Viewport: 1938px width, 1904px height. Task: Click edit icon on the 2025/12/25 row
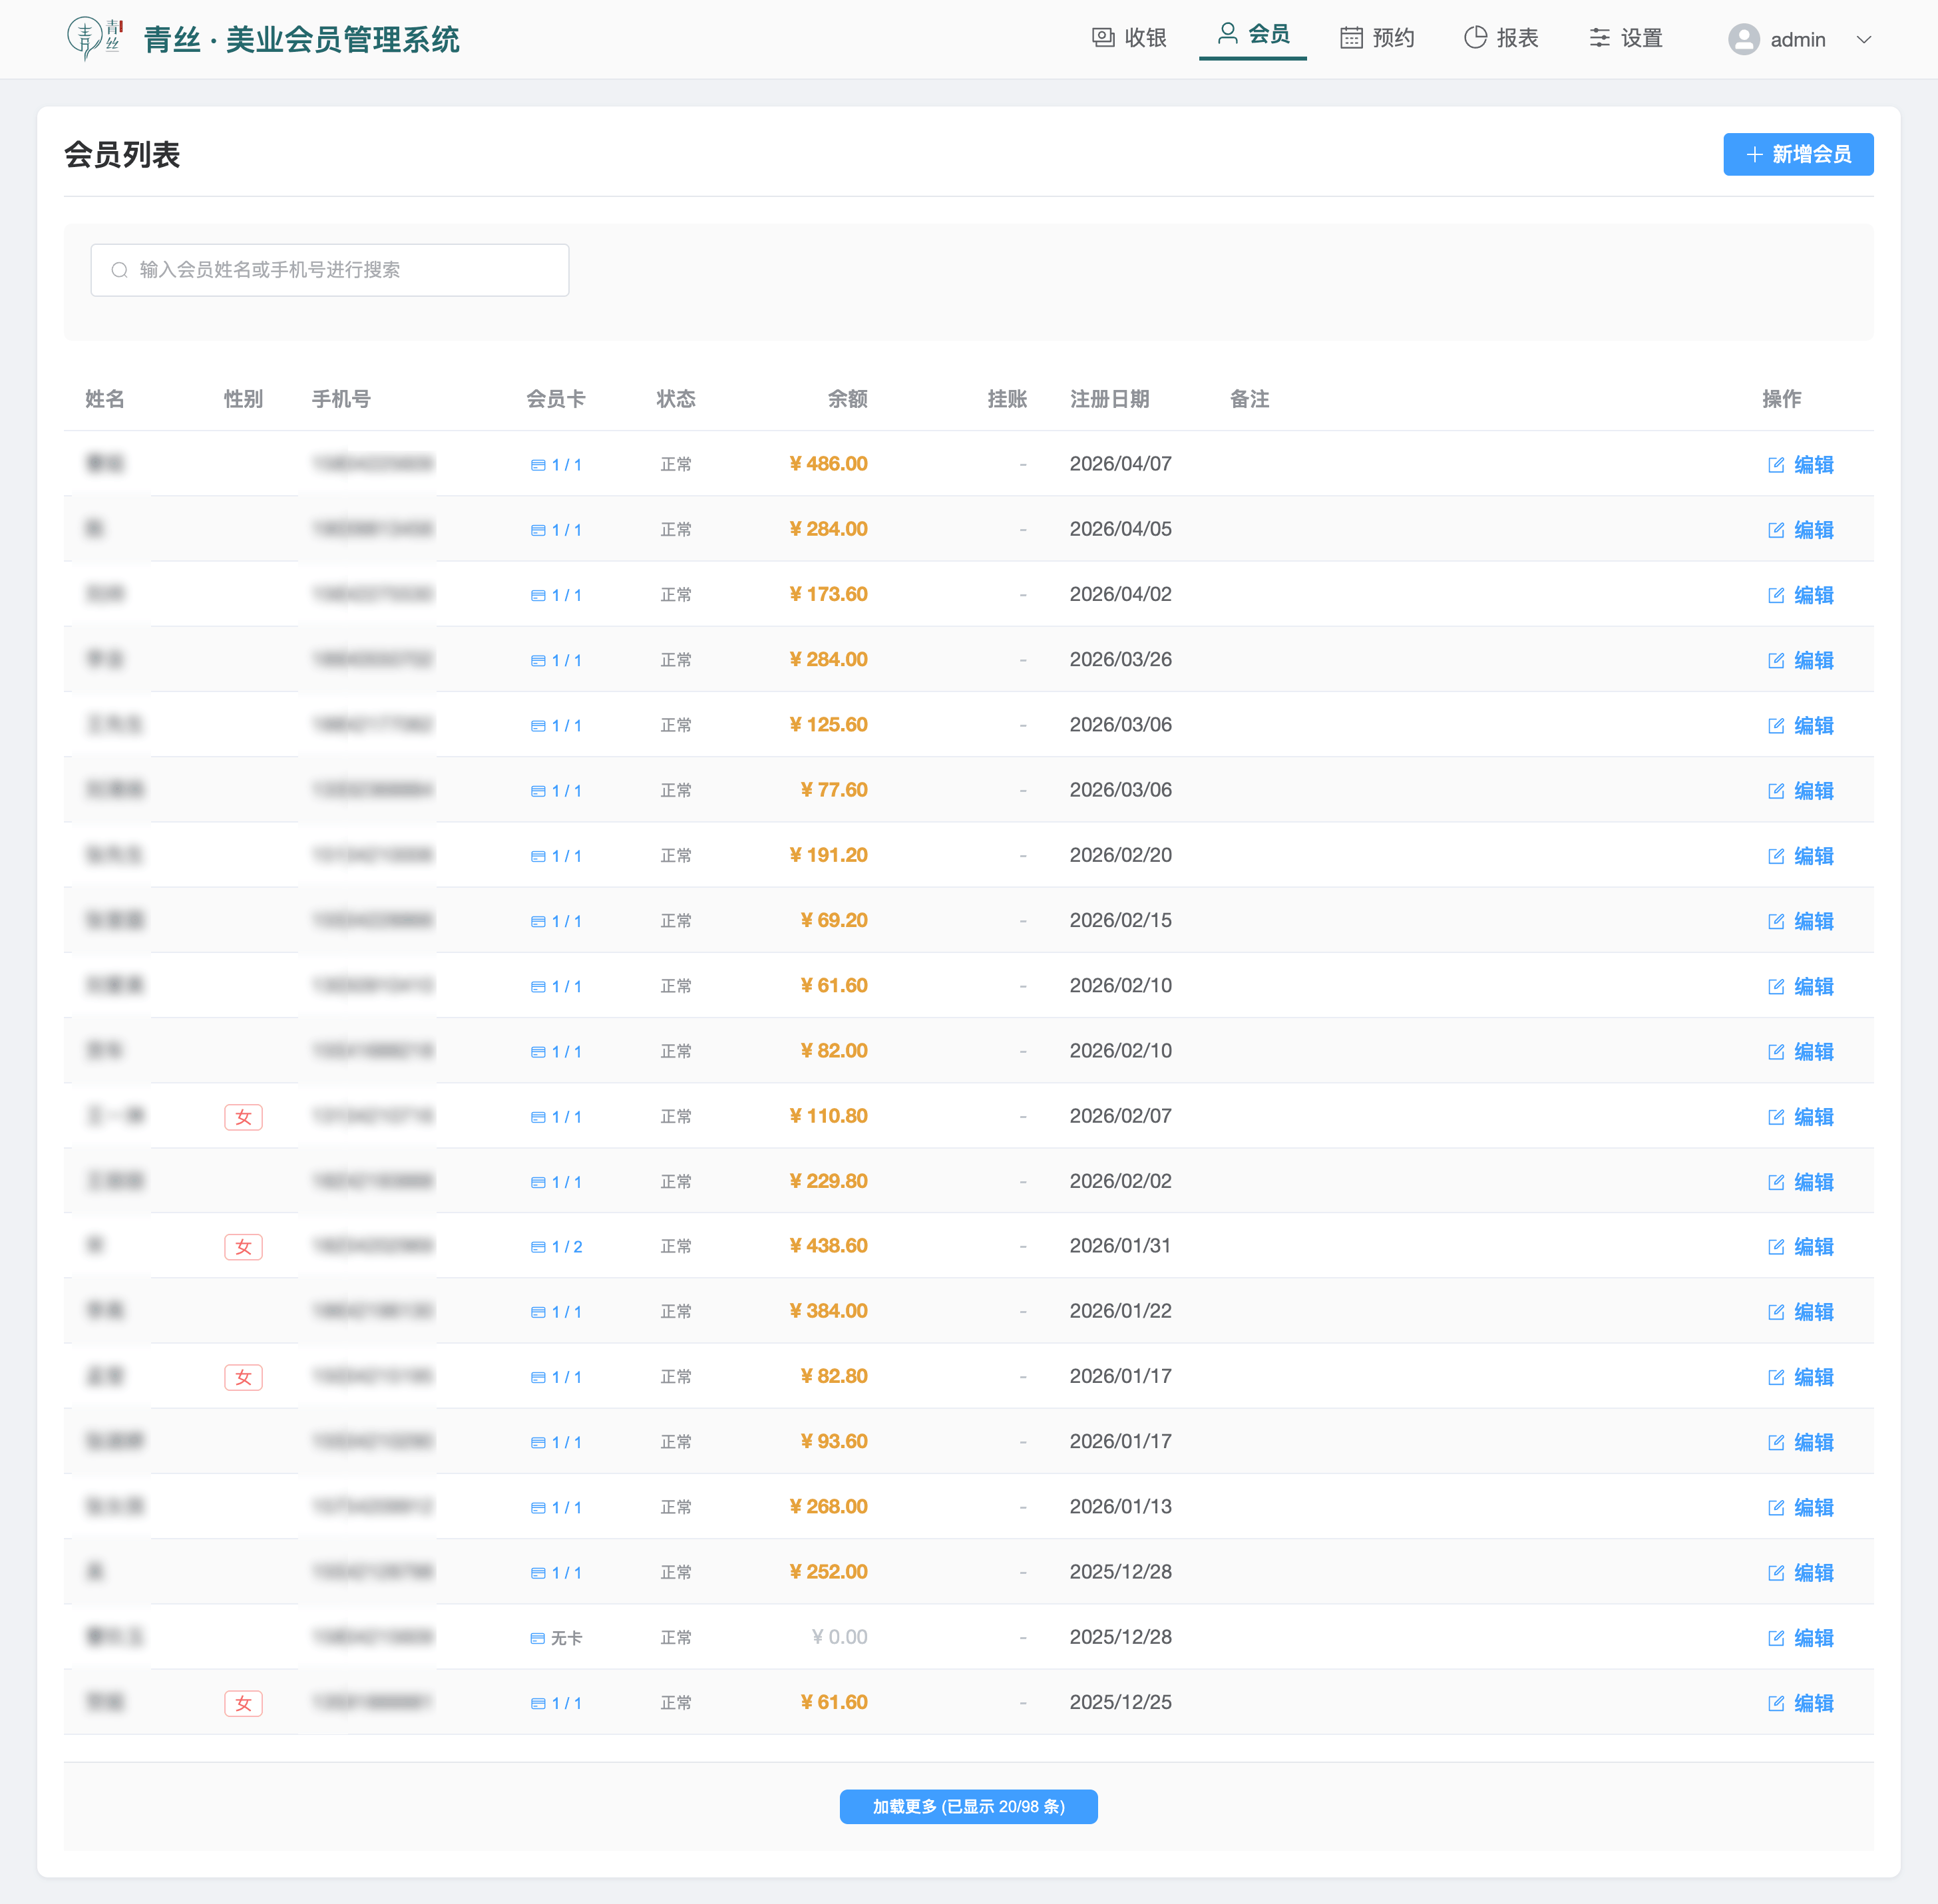click(x=1776, y=1703)
